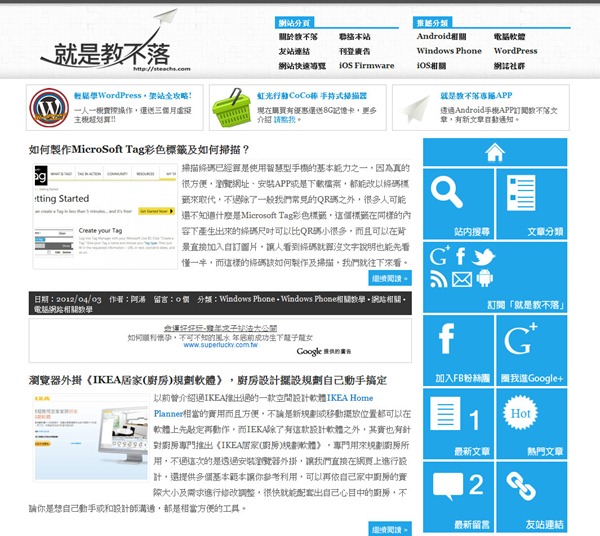The width and height of the screenshot is (600, 536).
Task: Subscribe via the Twitter bird icon
Action: coord(483,257)
